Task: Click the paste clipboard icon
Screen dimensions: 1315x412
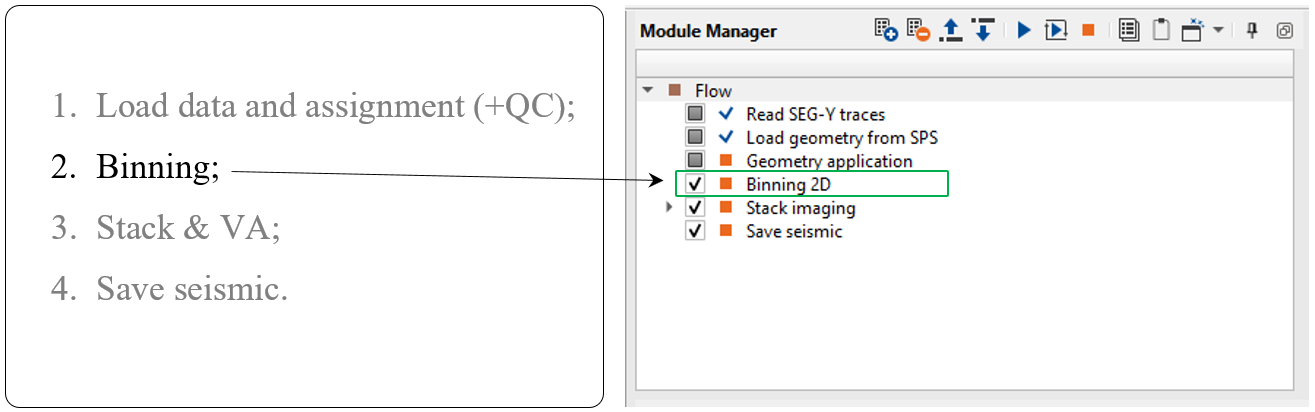Action: pyautogui.click(x=1161, y=30)
